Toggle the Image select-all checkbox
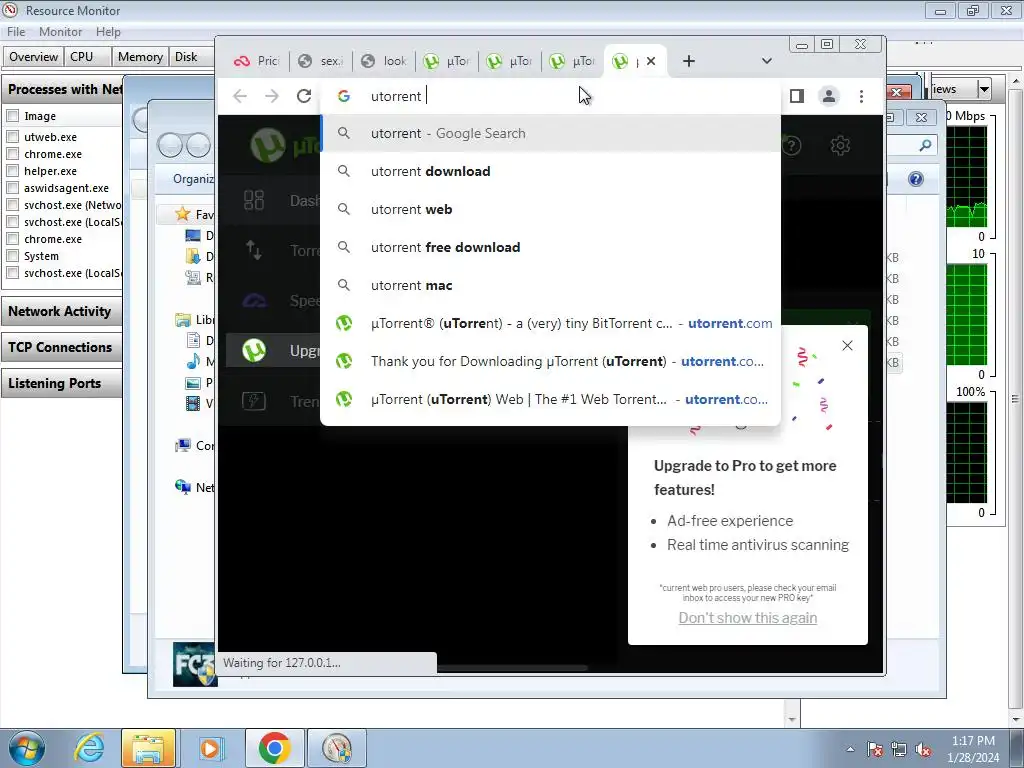This screenshot has width=1024, height=768. (x=12, y=116)
